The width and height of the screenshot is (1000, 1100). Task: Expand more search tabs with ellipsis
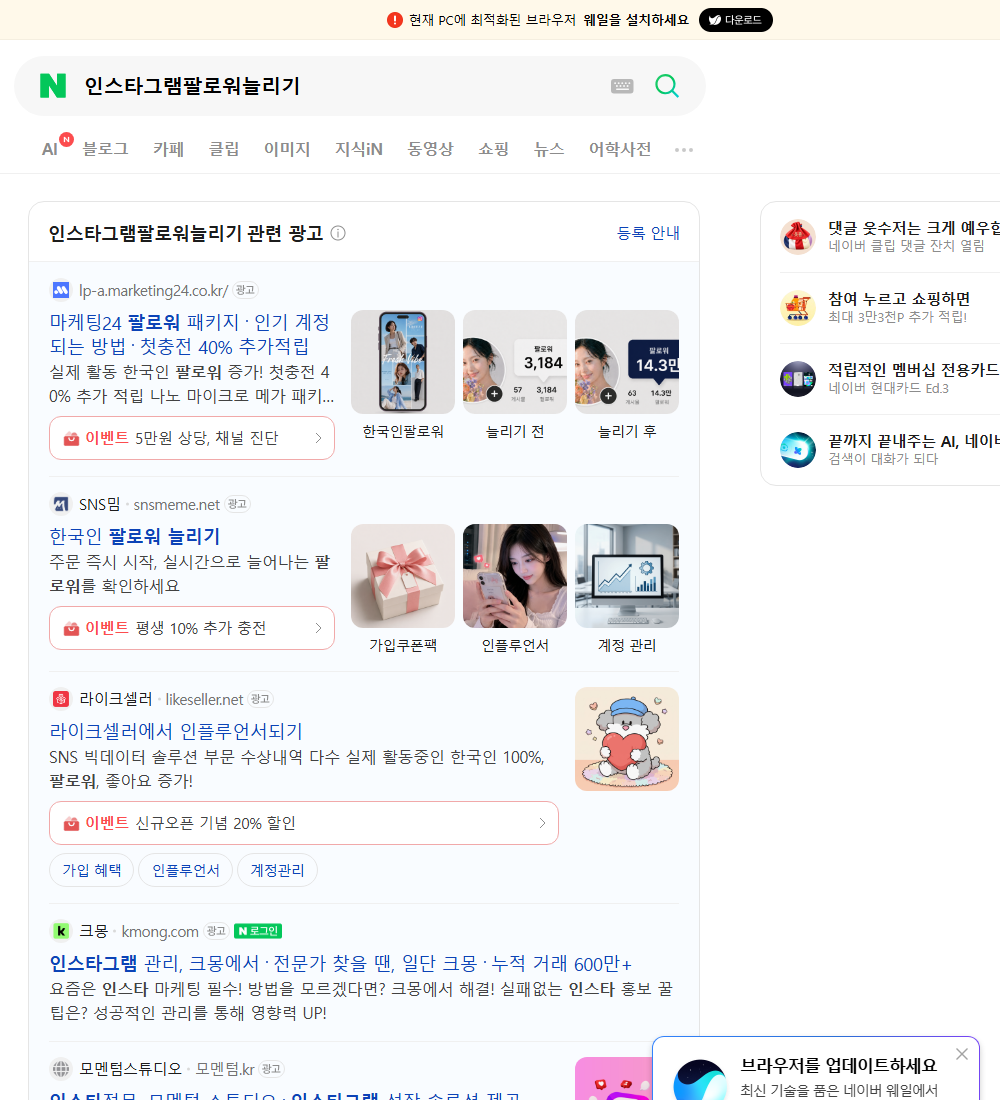[x=684, y=149]
